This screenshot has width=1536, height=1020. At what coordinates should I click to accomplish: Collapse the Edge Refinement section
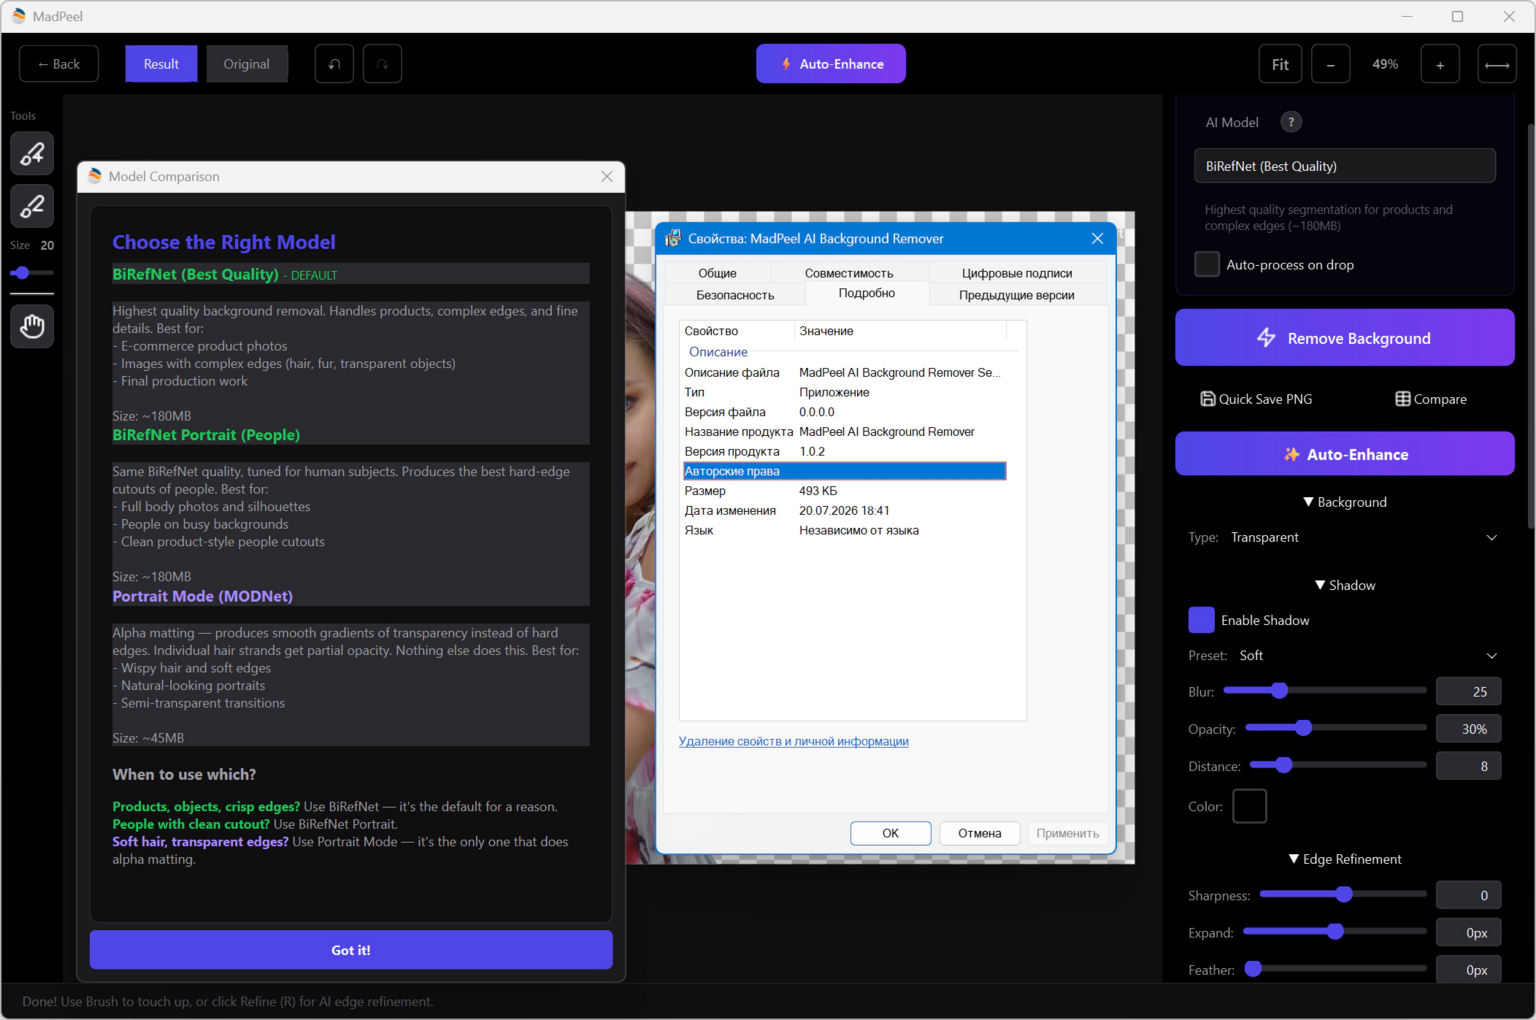click(x=1345, y=859)
